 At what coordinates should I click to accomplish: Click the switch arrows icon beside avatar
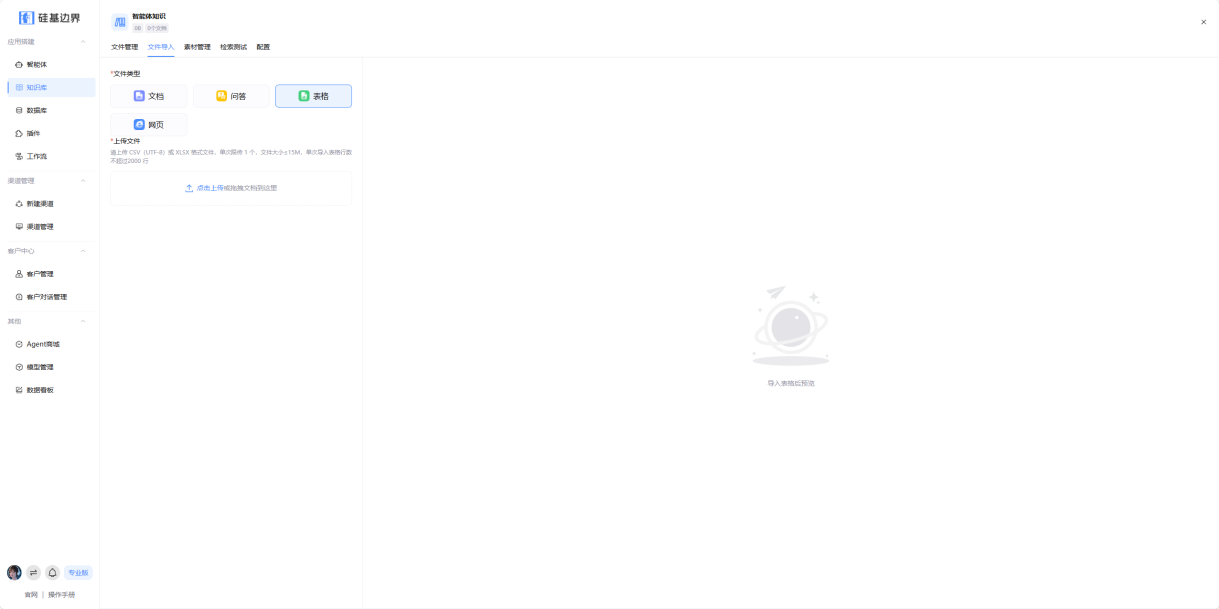33,573
